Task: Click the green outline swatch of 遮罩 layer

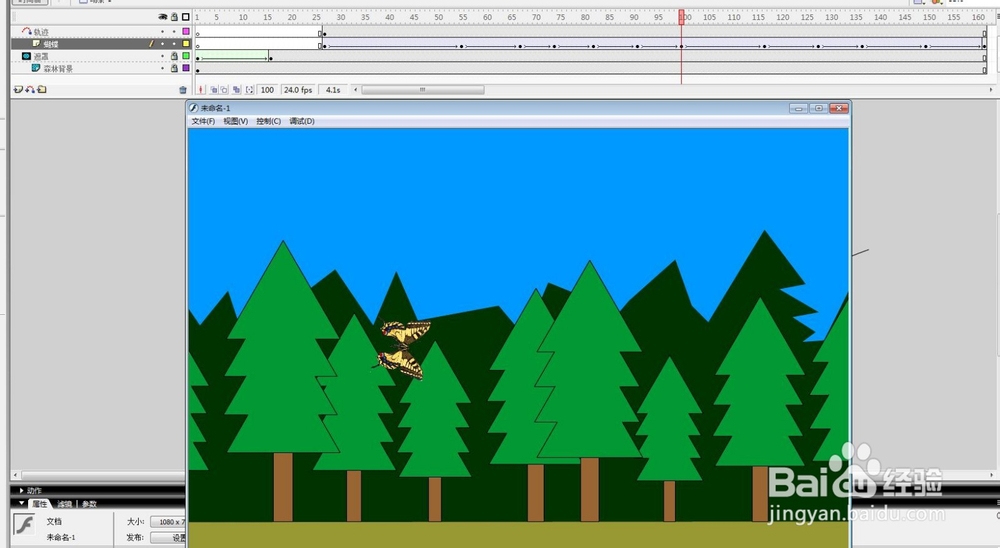Action: (186, 56)
